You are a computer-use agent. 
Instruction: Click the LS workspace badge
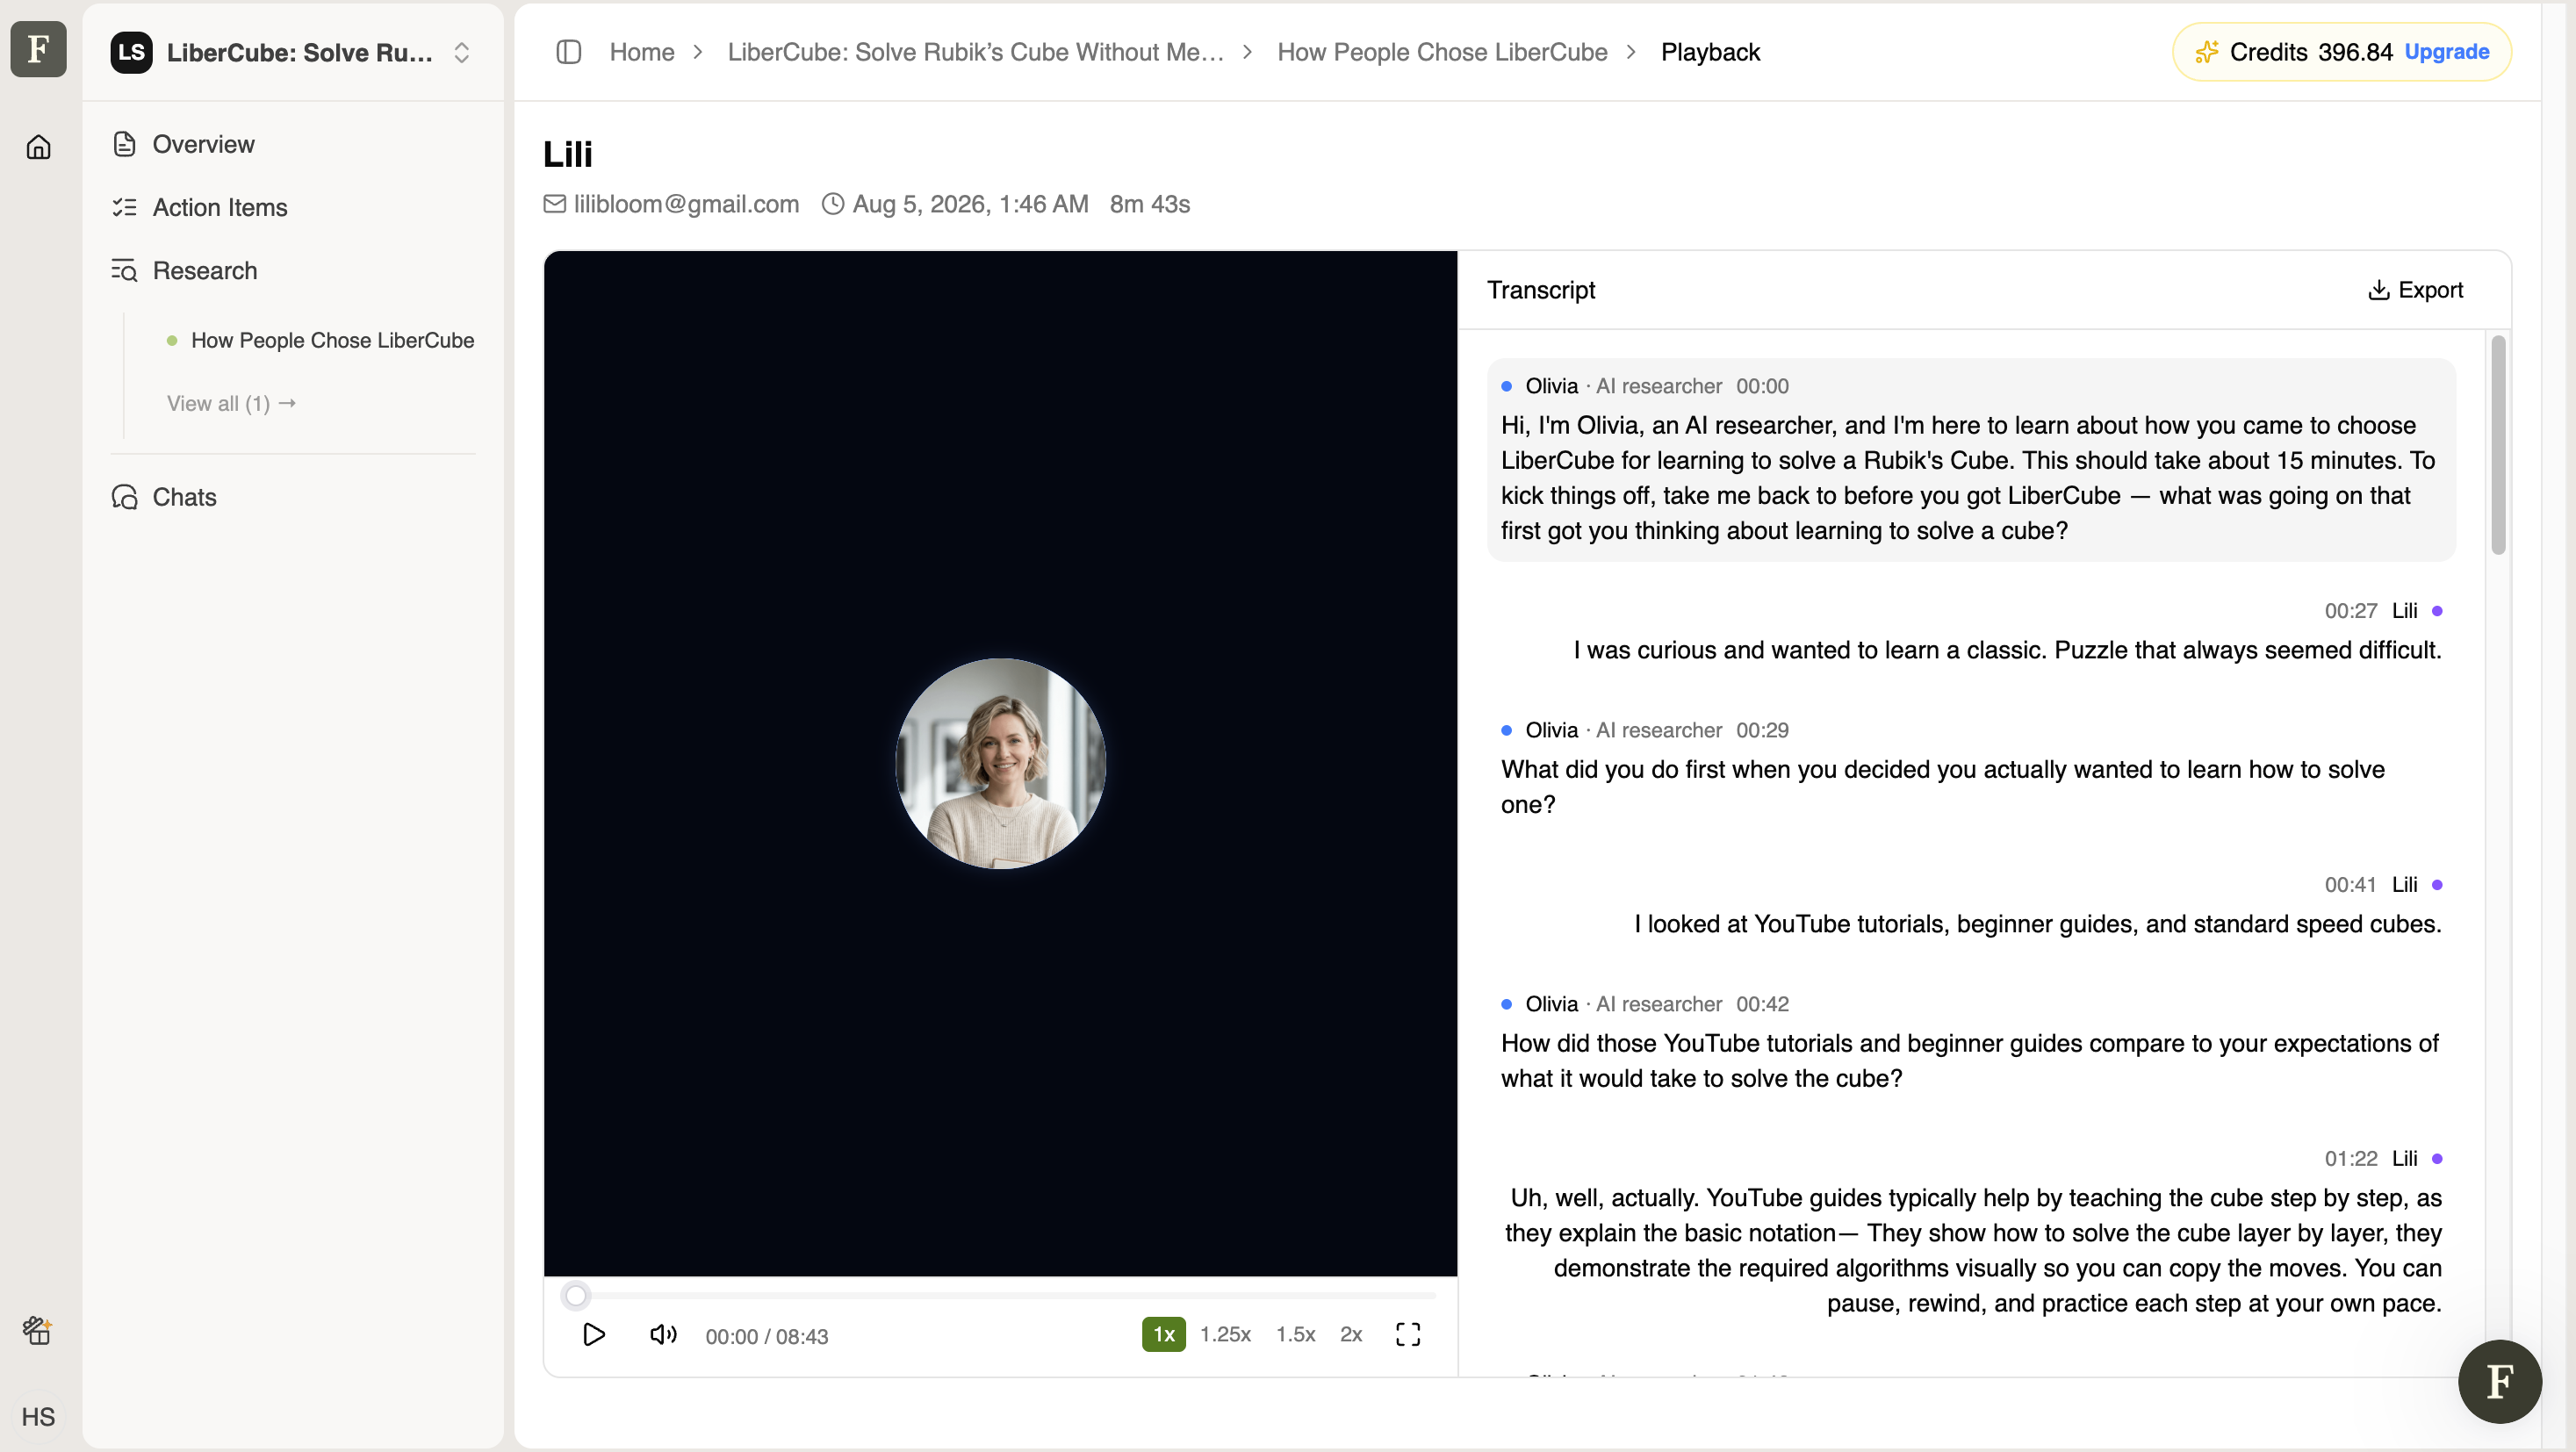132,52
